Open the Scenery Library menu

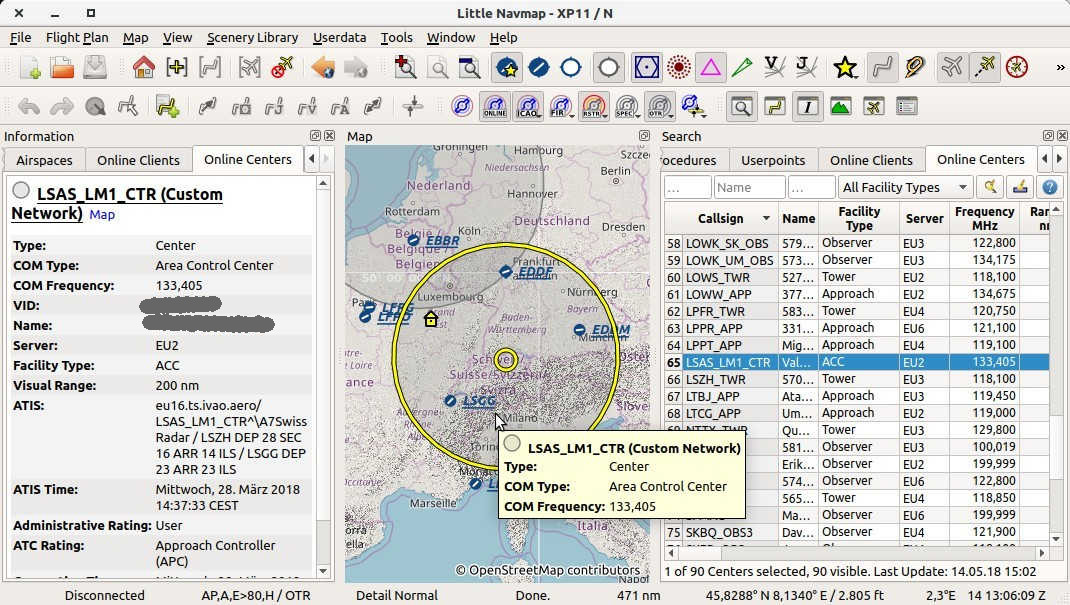click(x=252, y=38)
